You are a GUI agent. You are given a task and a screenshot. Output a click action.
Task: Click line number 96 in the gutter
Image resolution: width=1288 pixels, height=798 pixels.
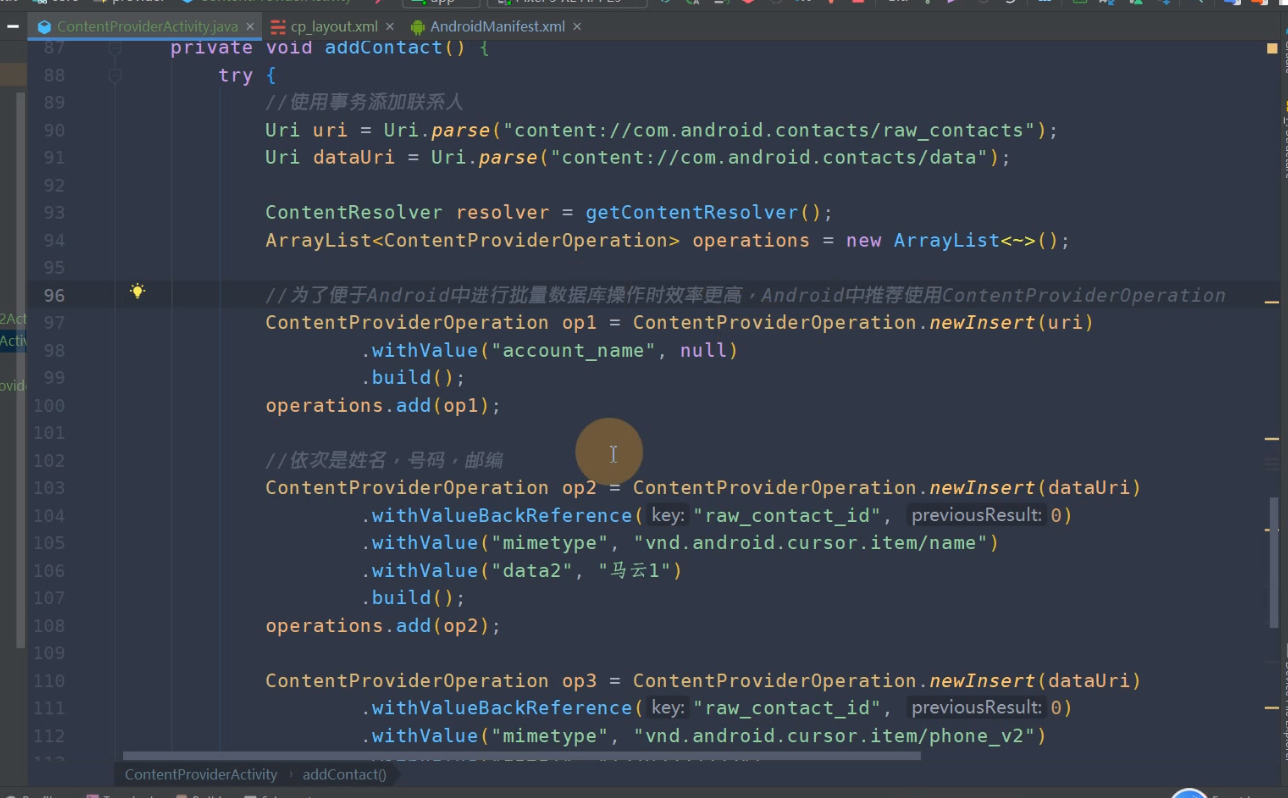[54, 295]
